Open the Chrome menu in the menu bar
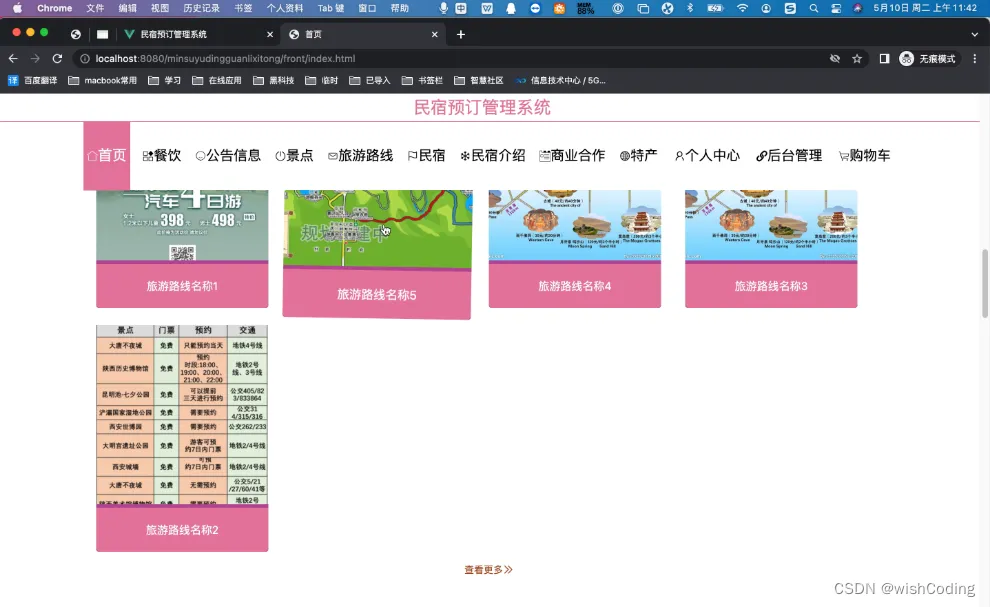Image resolution: width=990 pixels, height=607 pixels. tap(54, 8)
